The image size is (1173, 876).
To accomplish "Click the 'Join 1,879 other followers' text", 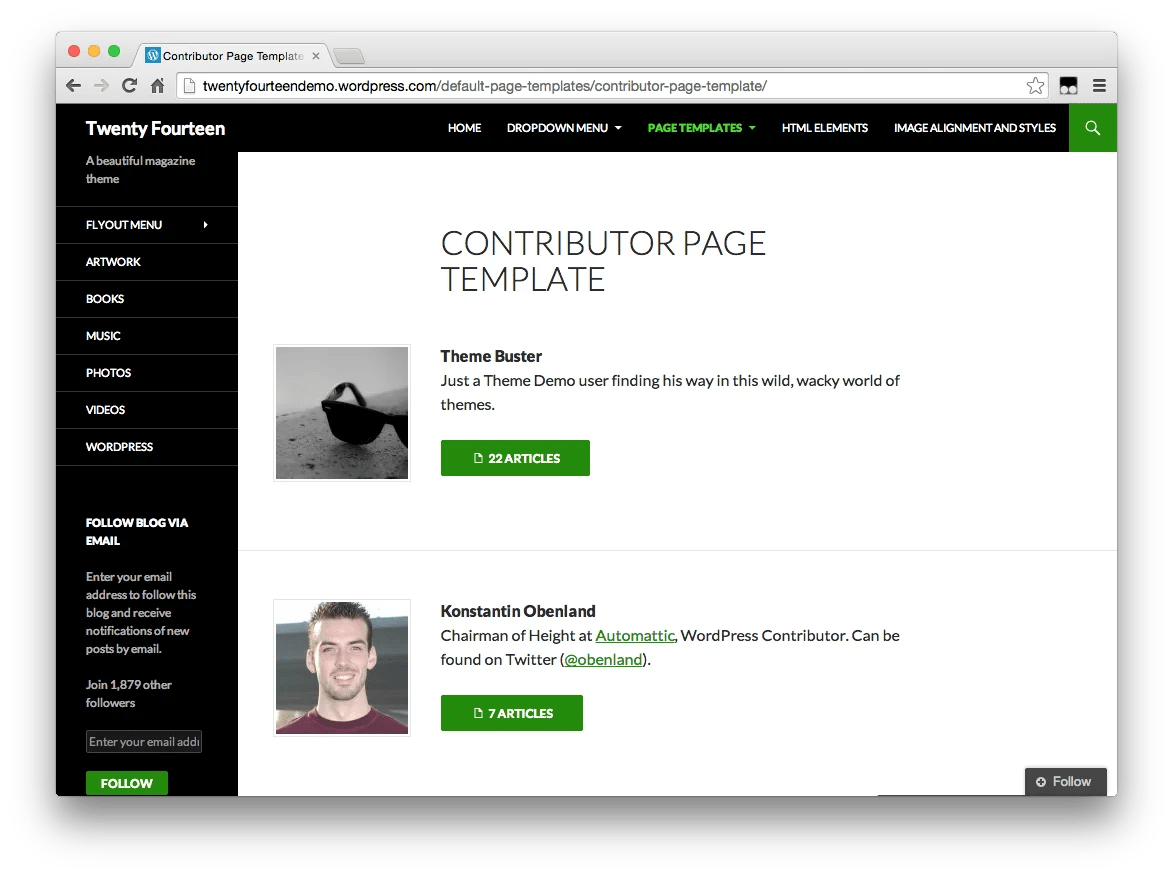I will [x=129, y=693].
